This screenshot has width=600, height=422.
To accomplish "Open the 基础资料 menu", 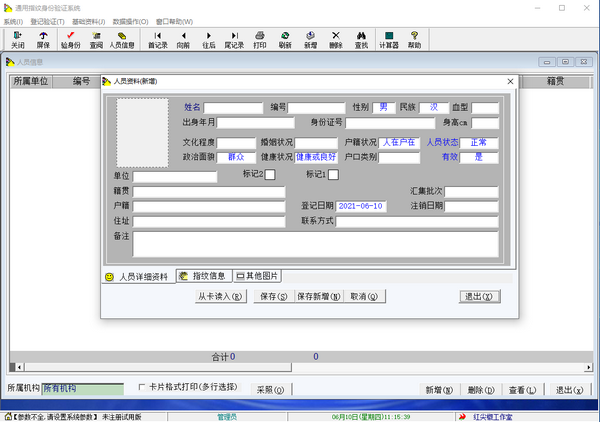I will 87,21.
